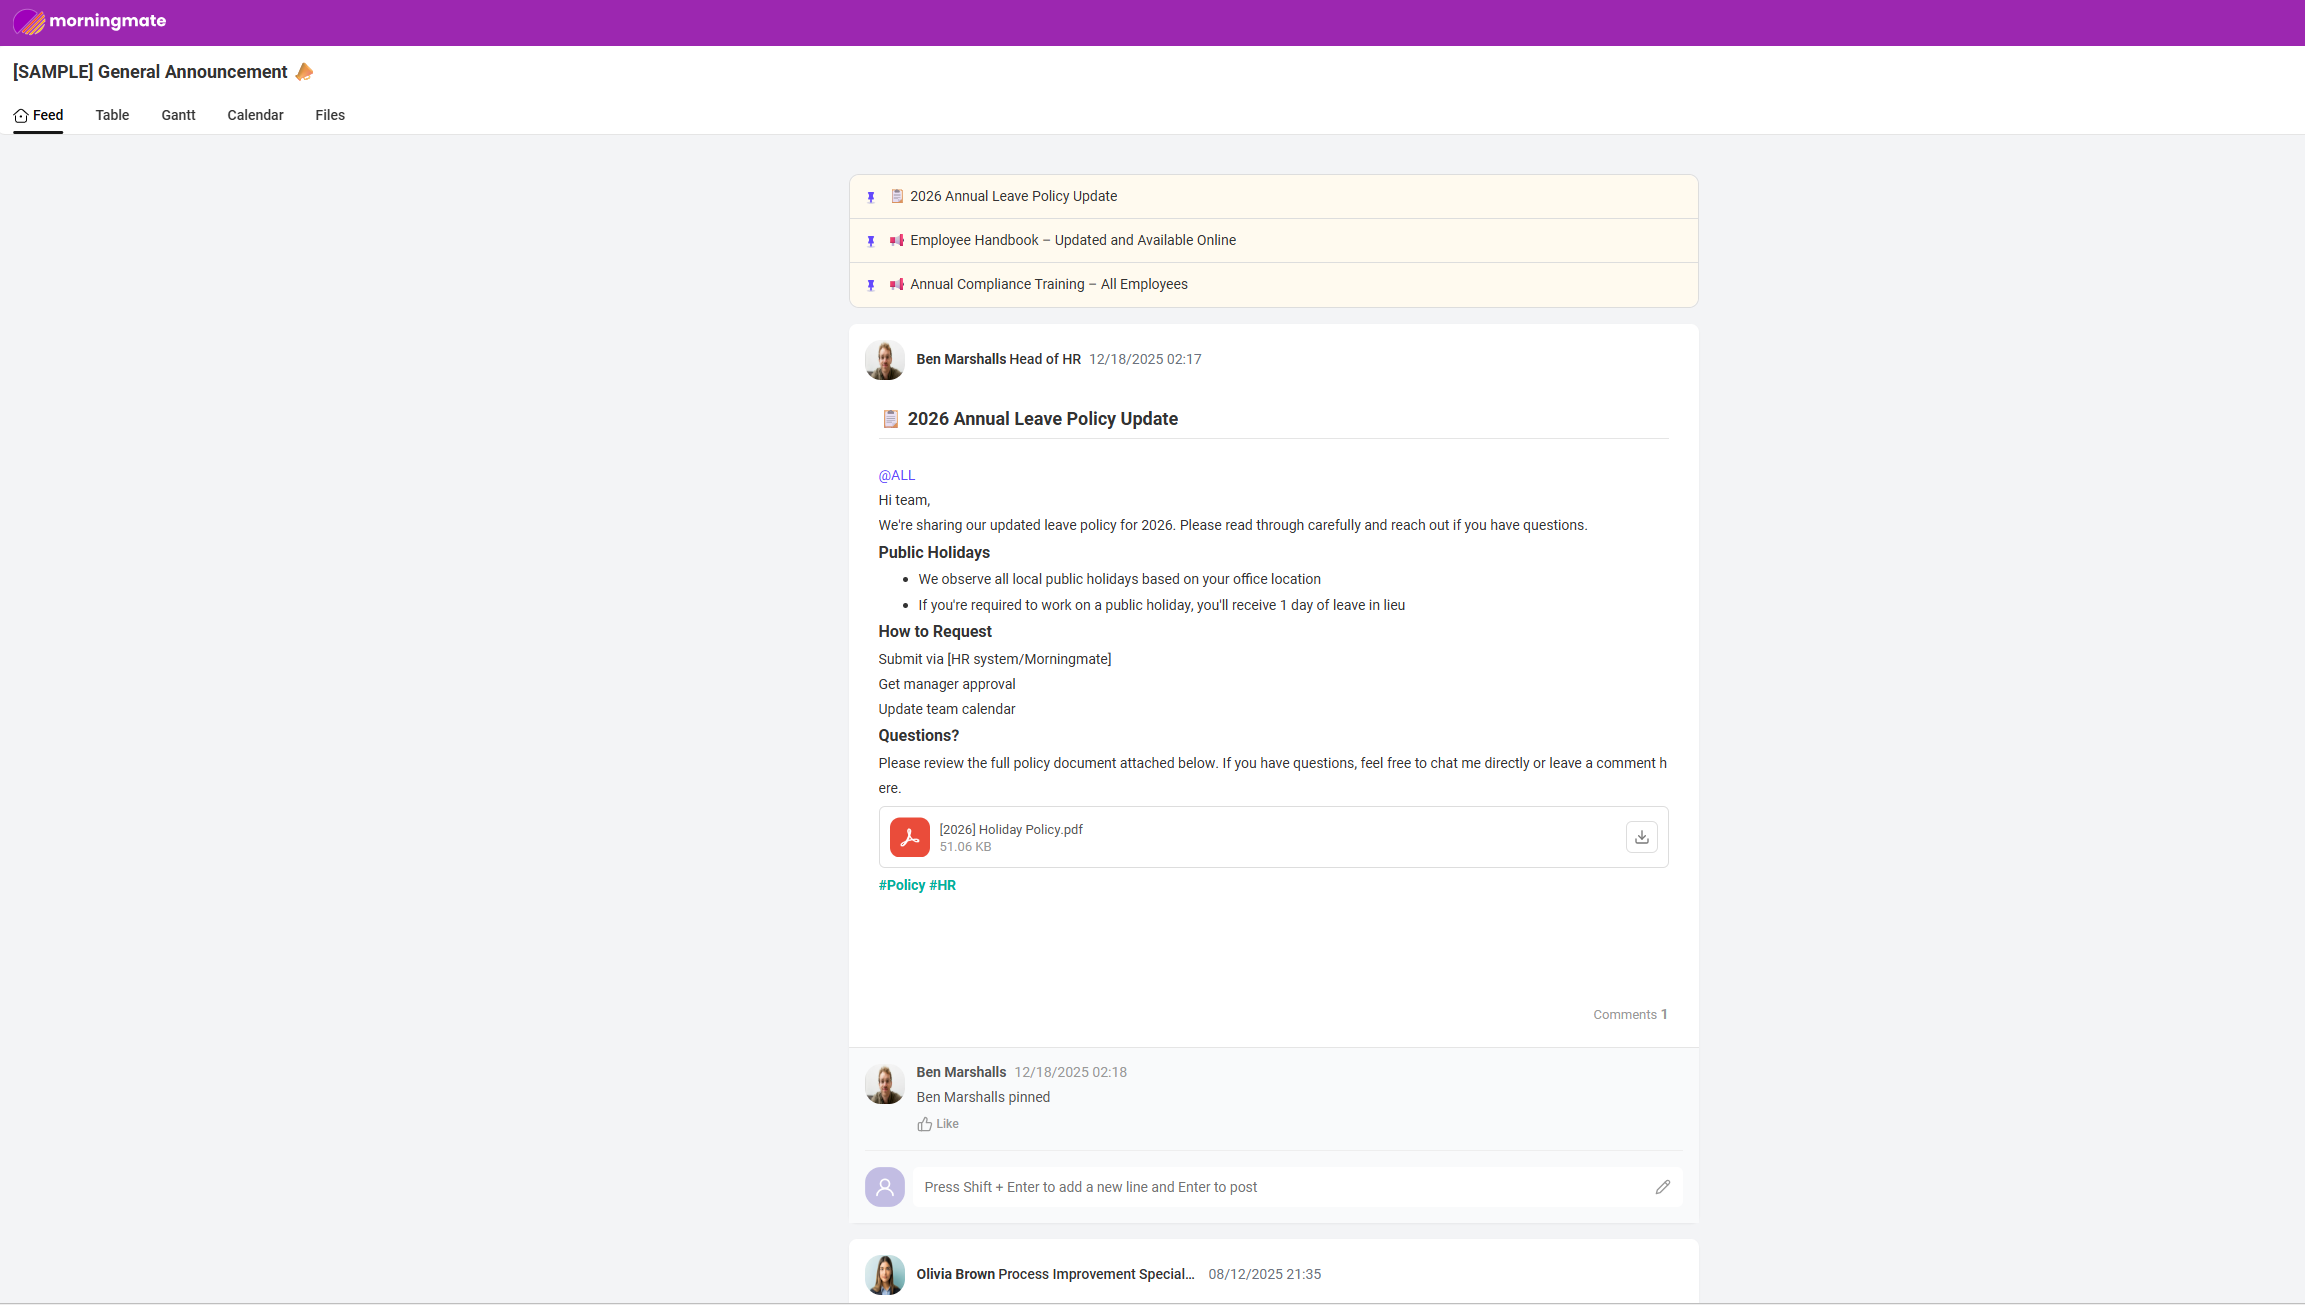Download the Holiday Policy PDF

[x=1641, y=837]
